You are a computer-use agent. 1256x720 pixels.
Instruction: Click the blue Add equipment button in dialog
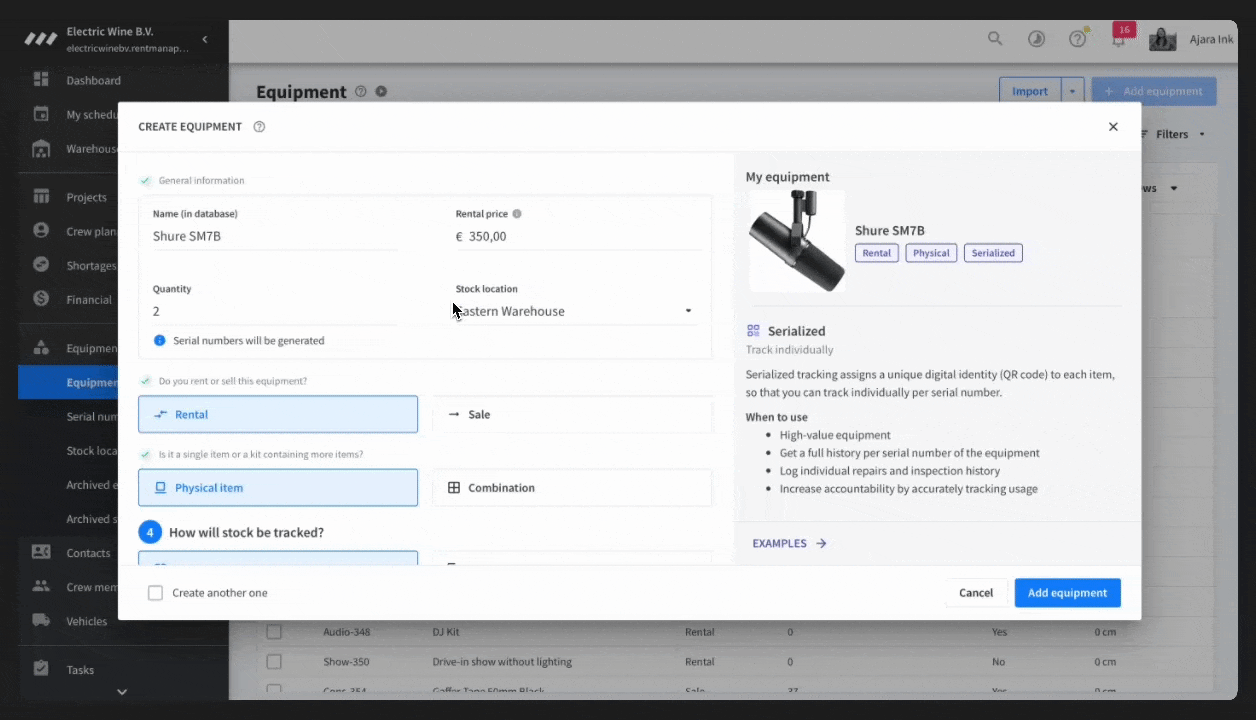click(x=1067, y=593)
